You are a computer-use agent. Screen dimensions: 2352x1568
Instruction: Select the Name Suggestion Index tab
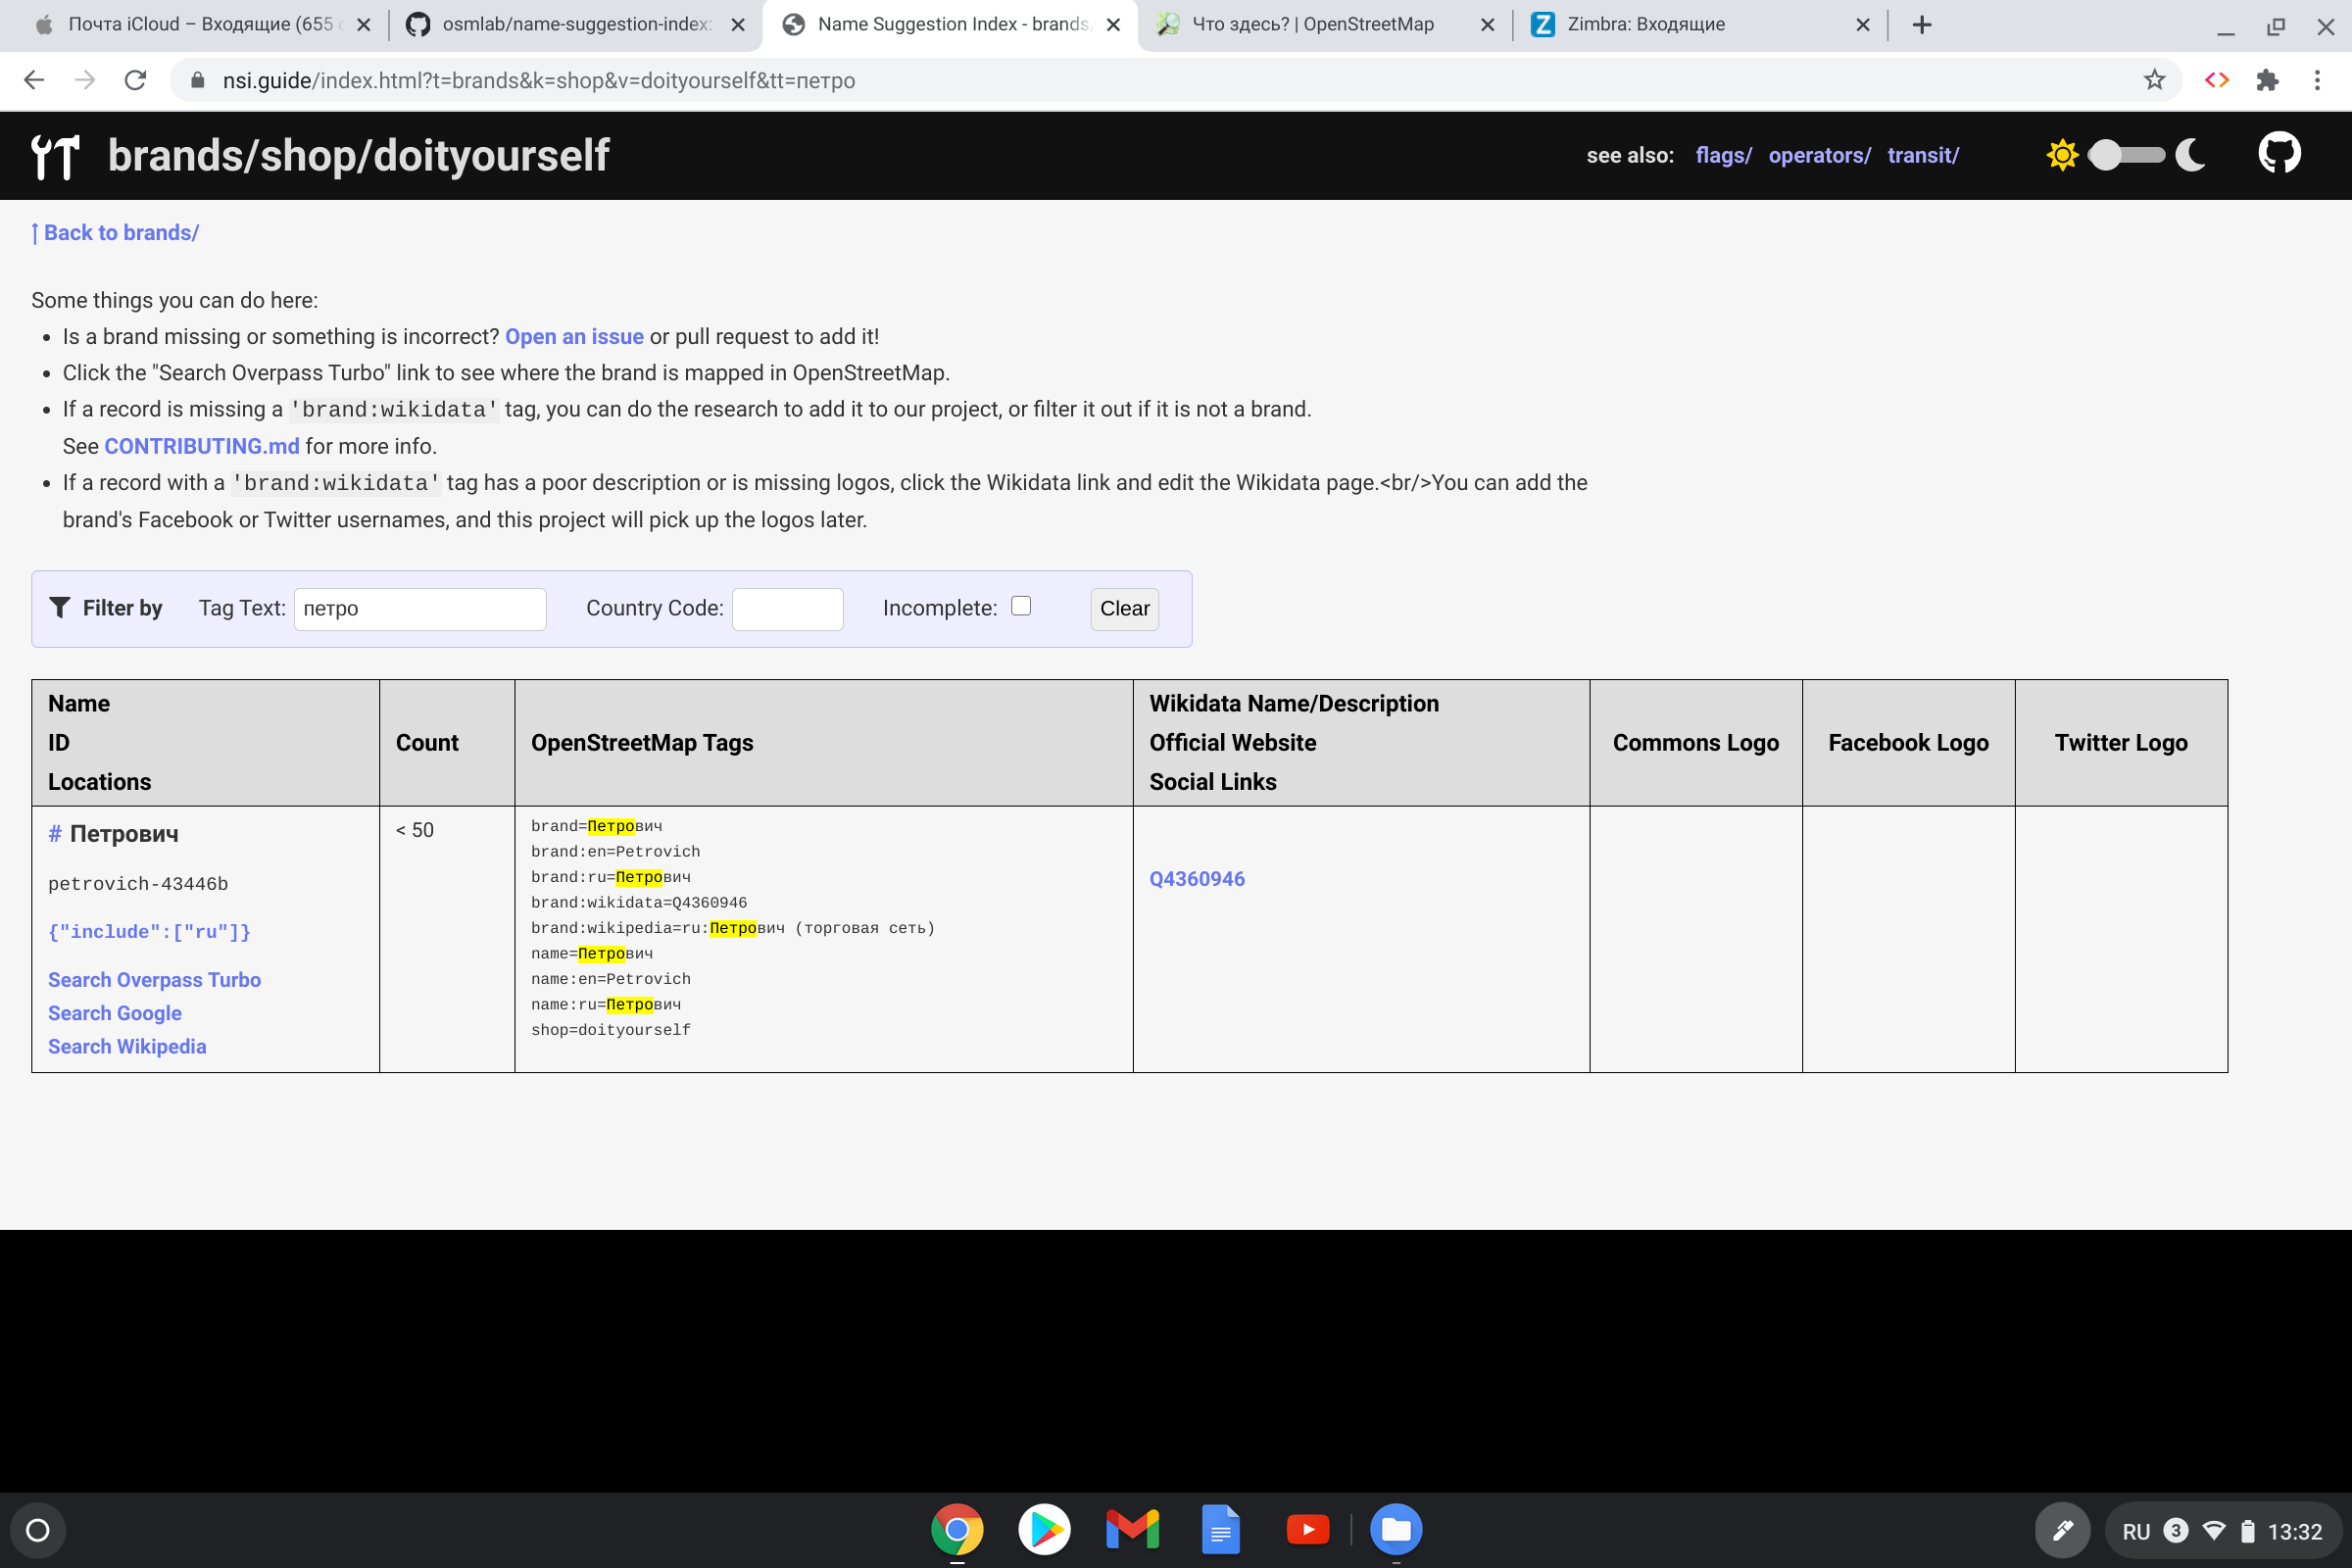950,25
